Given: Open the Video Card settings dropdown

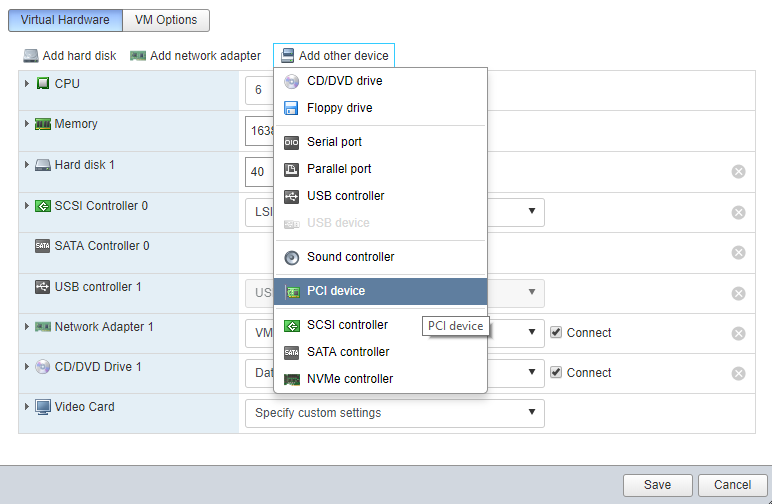Looking at the screenshot, I should click(394, 413).
